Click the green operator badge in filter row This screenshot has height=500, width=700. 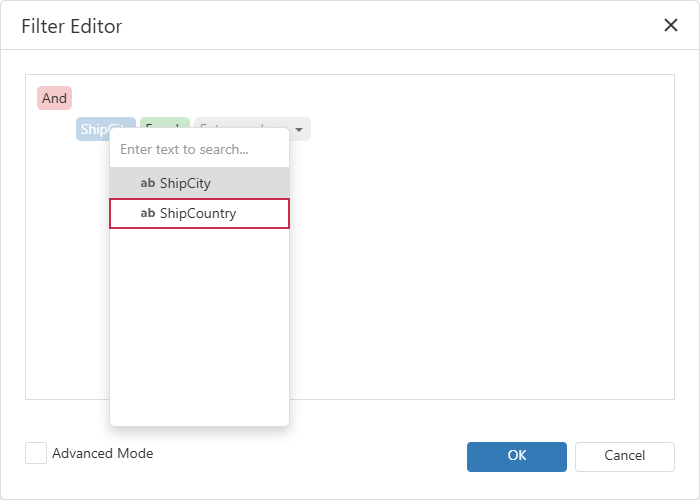coord(165,122)
